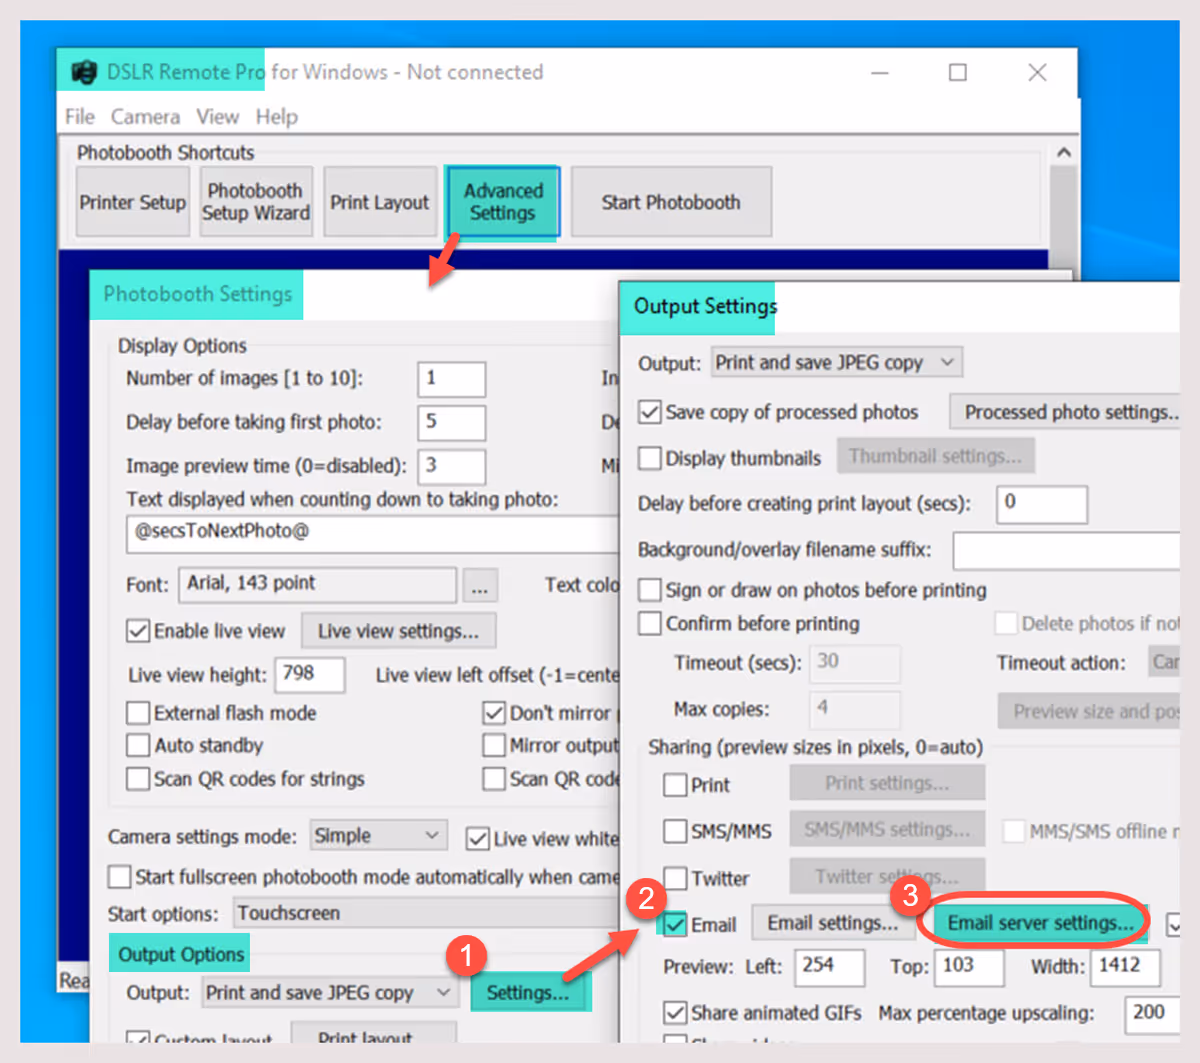Screen dimensions: 1200x1063
Task: Open Processed photo settings
Action: tap(1065, 412)
